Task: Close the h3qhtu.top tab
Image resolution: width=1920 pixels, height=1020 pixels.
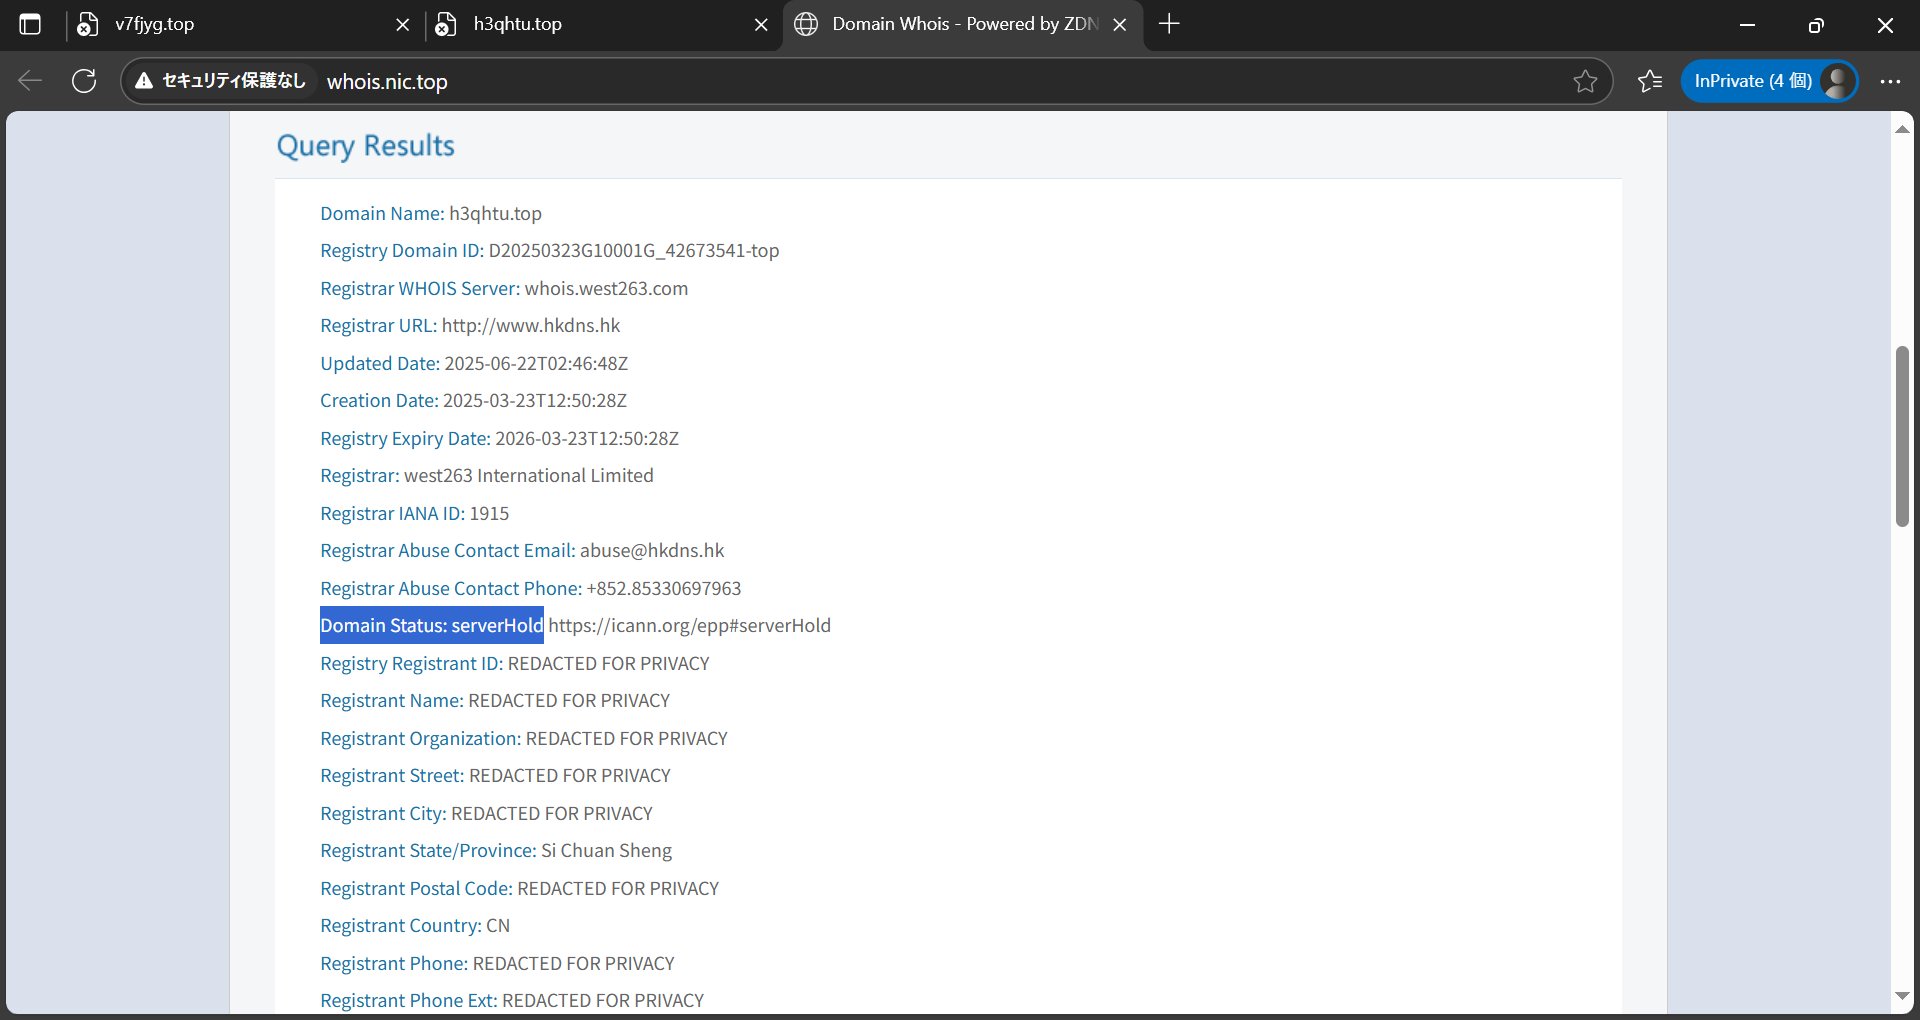Action: (x=761, y=25)
